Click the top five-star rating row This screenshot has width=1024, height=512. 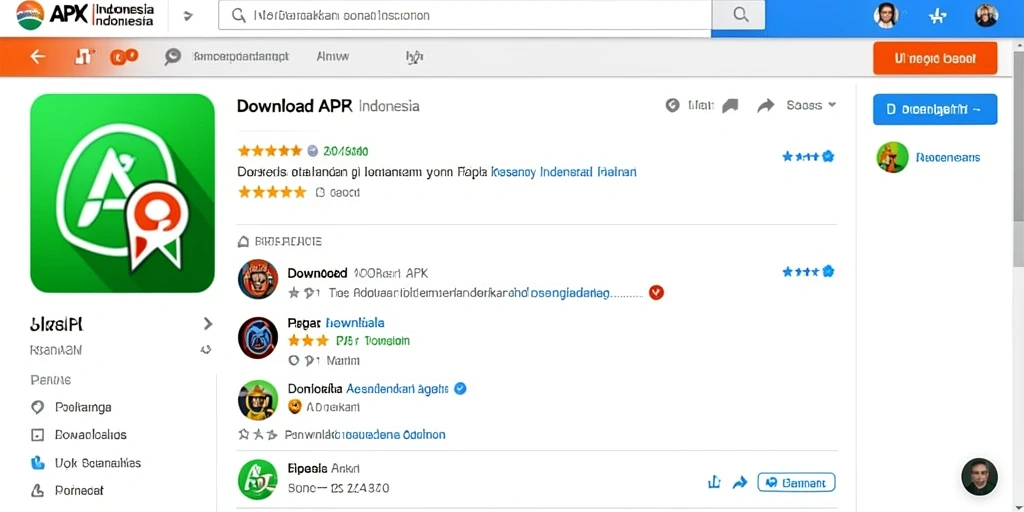pyautogui.click(x=270, y=151)
